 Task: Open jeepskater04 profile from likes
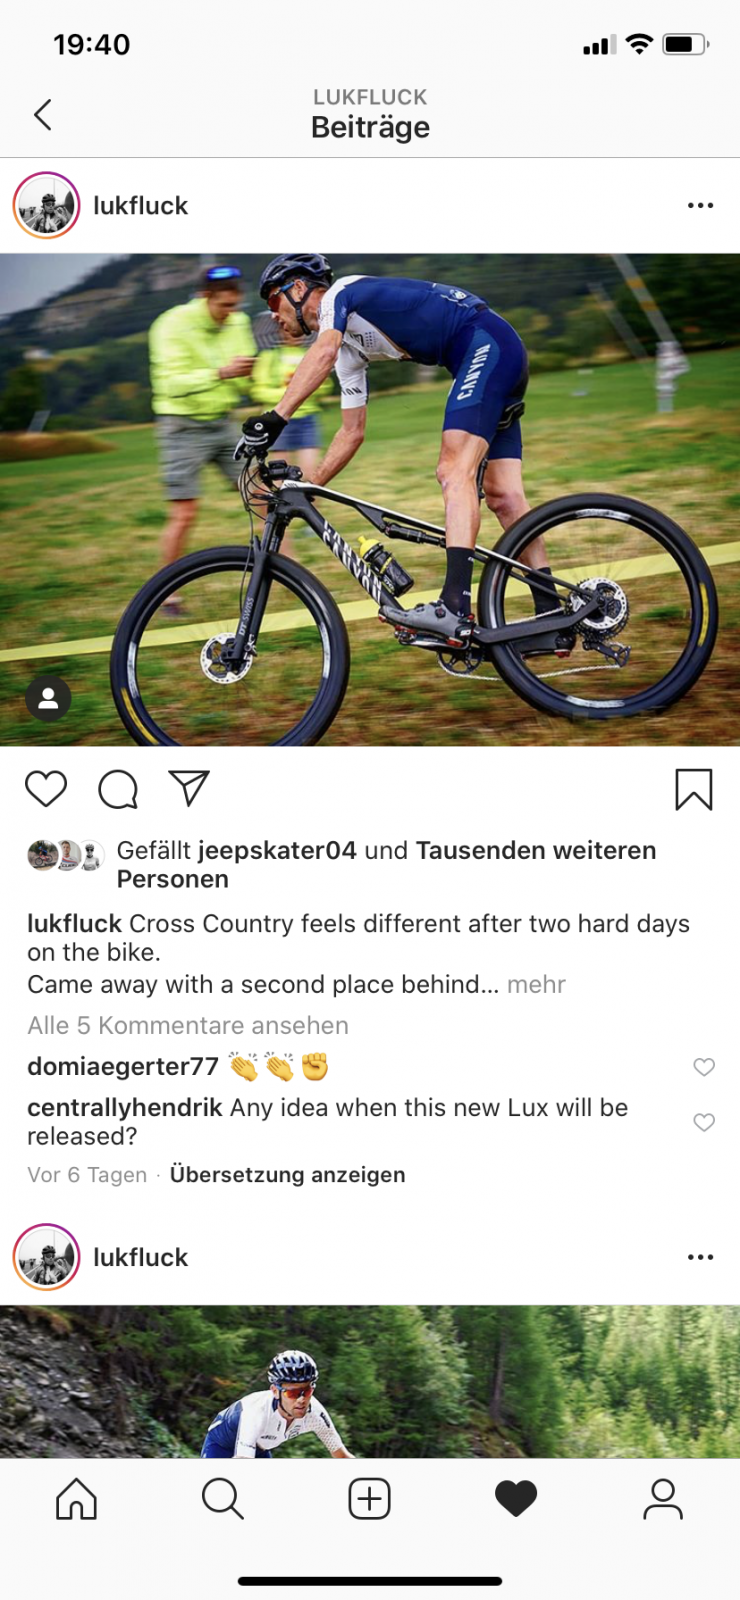point(277,851)
